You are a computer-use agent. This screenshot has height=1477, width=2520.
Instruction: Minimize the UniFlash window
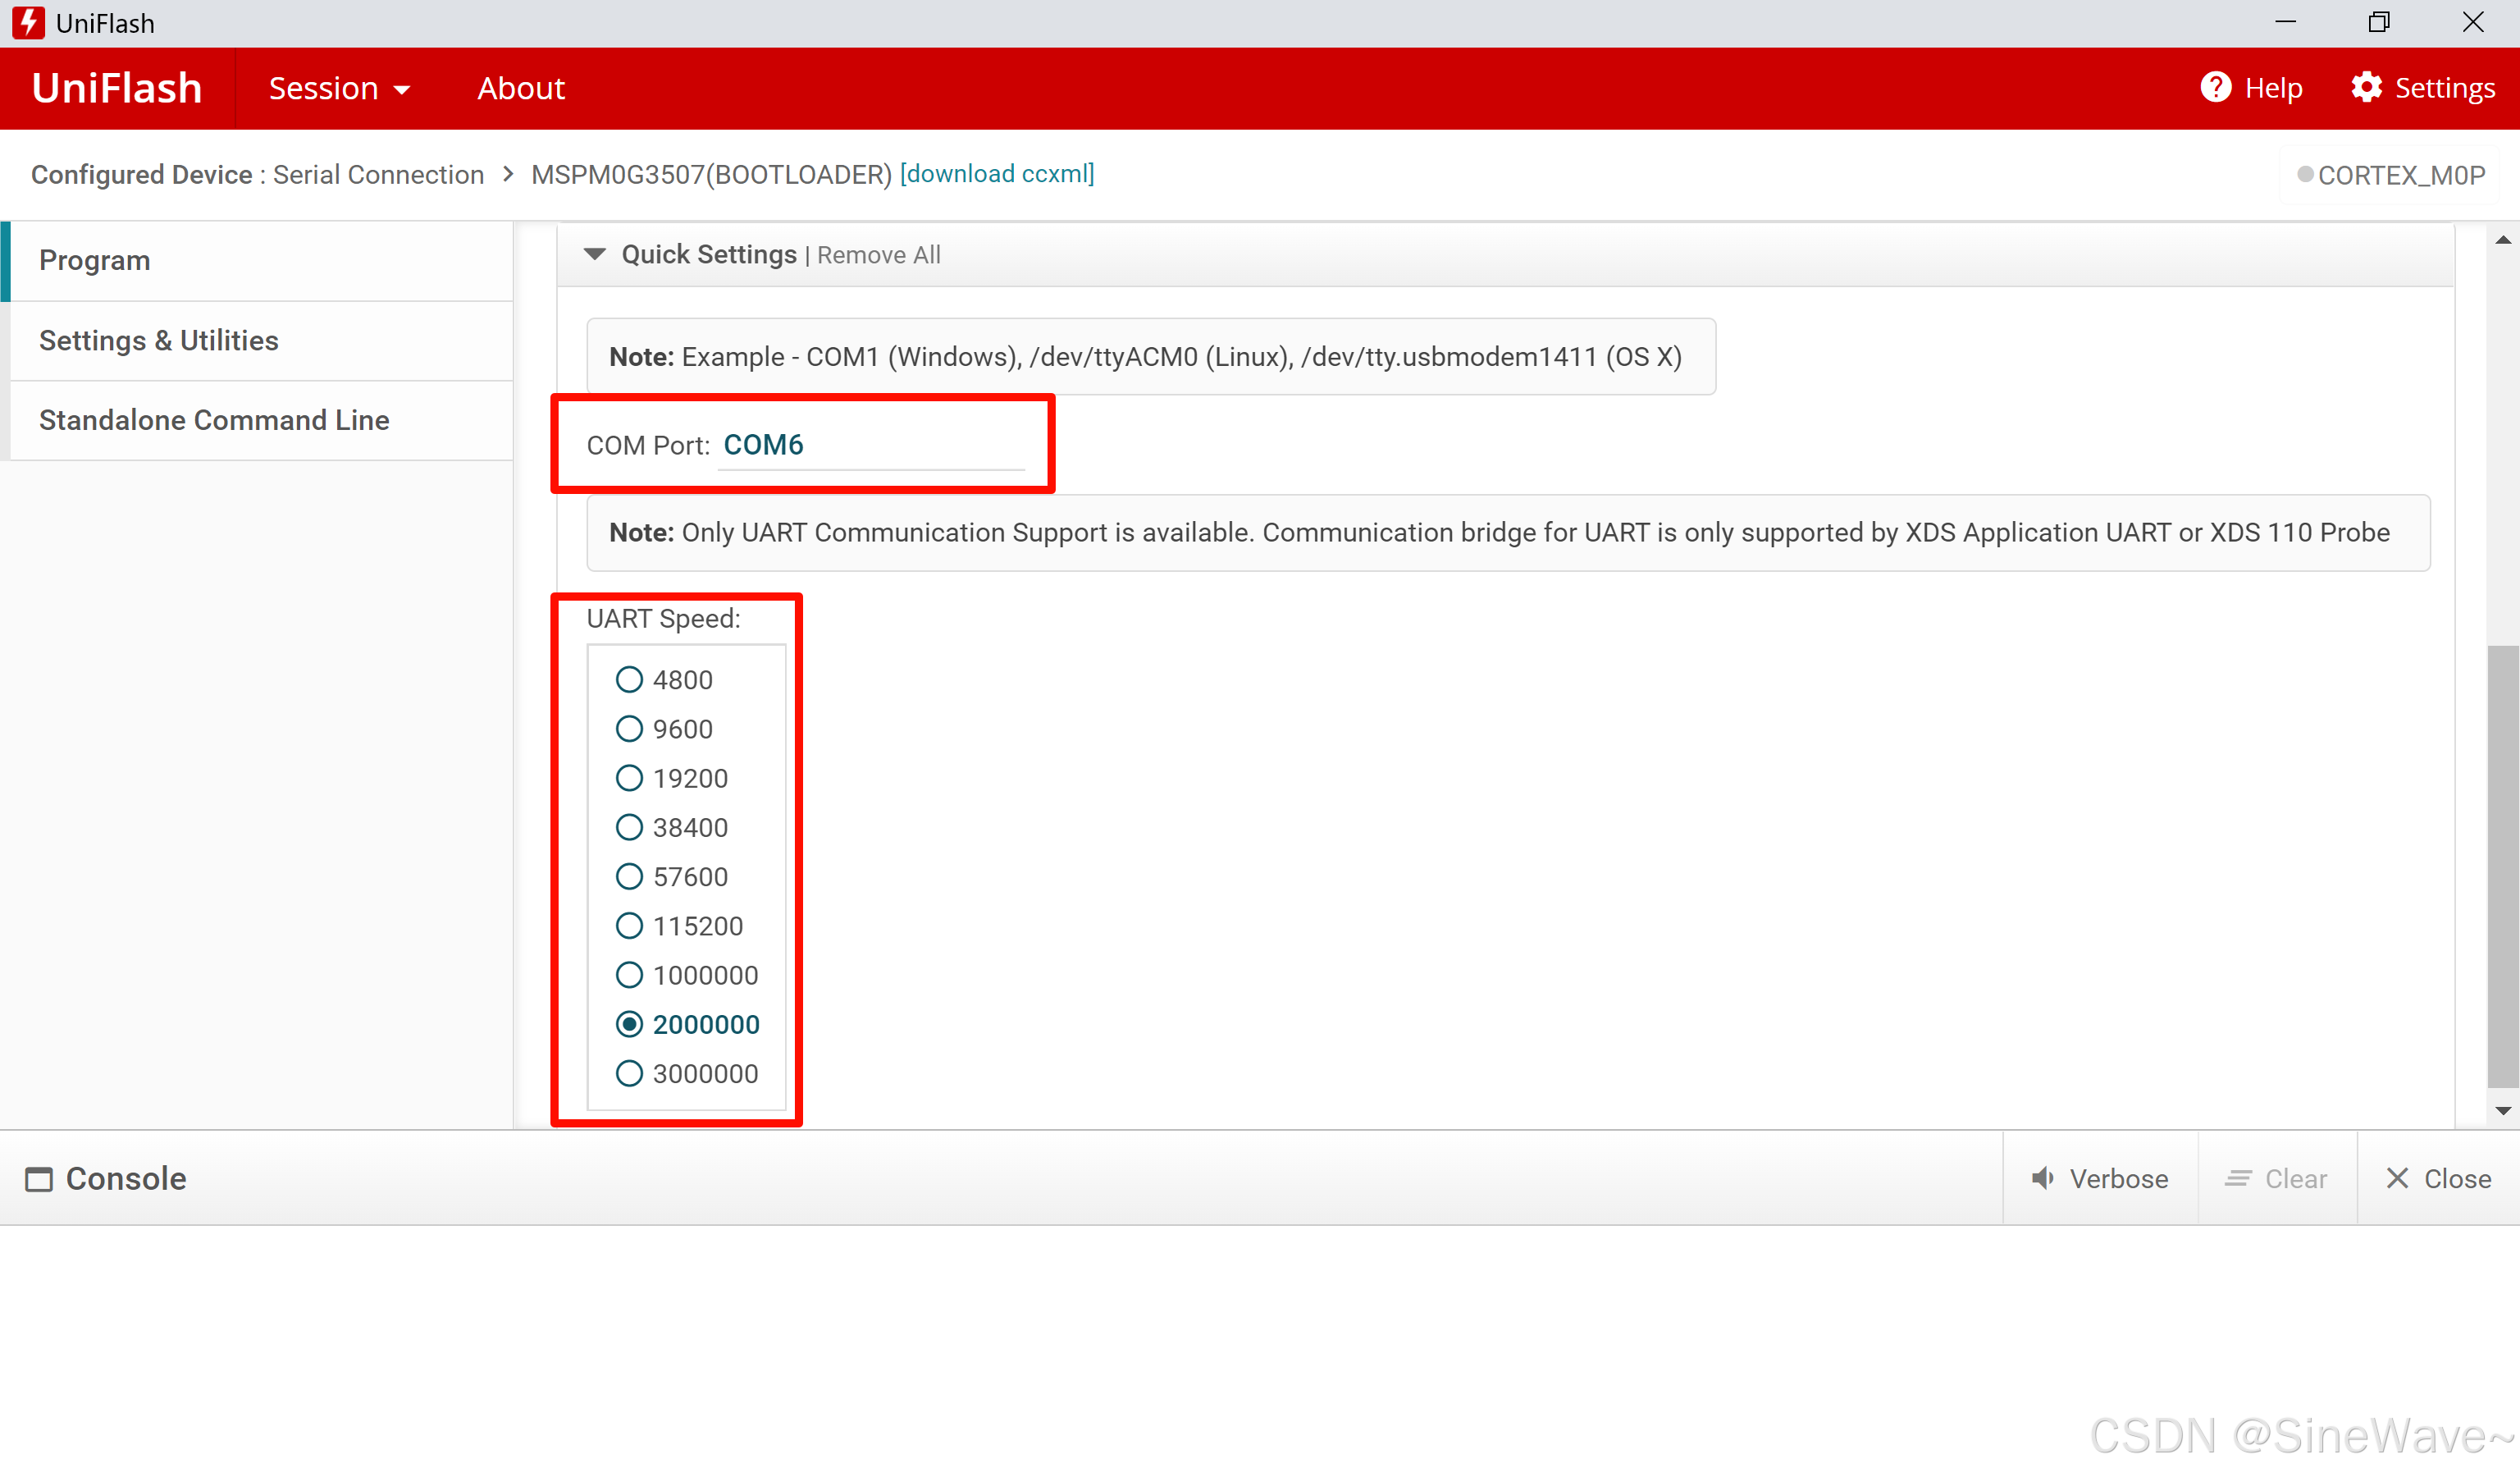click(2285, 22)
